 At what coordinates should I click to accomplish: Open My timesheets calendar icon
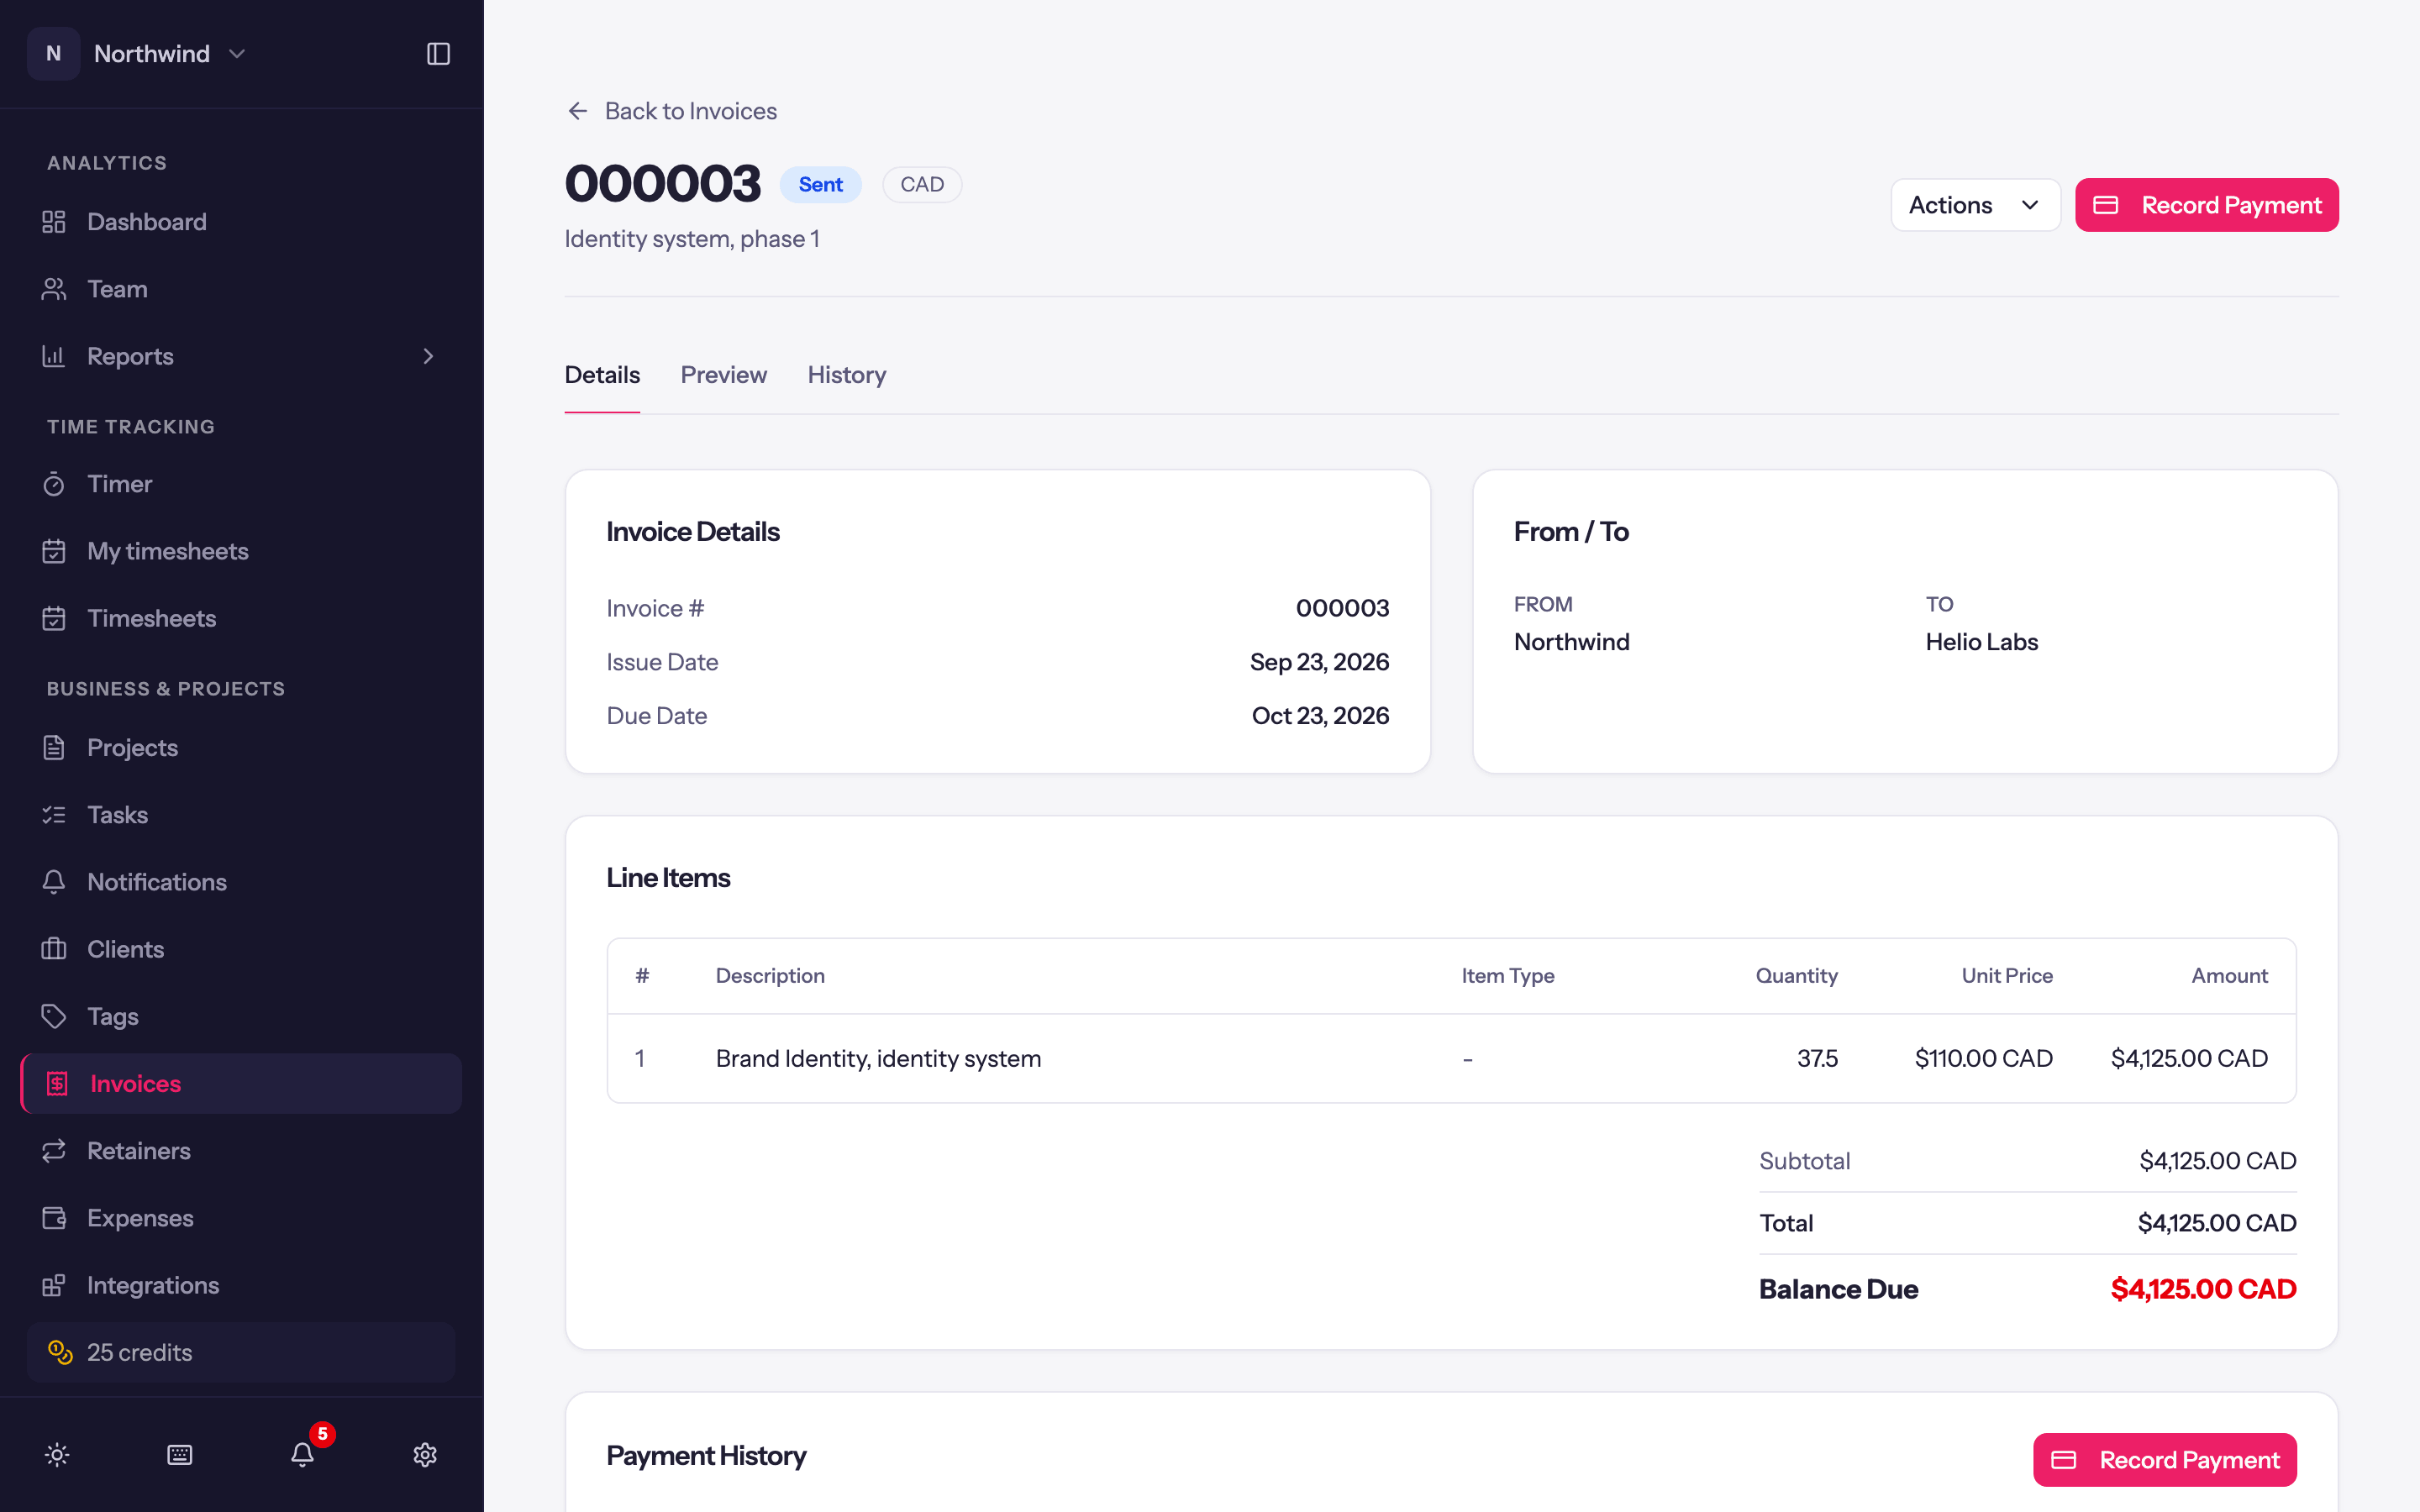54,551
